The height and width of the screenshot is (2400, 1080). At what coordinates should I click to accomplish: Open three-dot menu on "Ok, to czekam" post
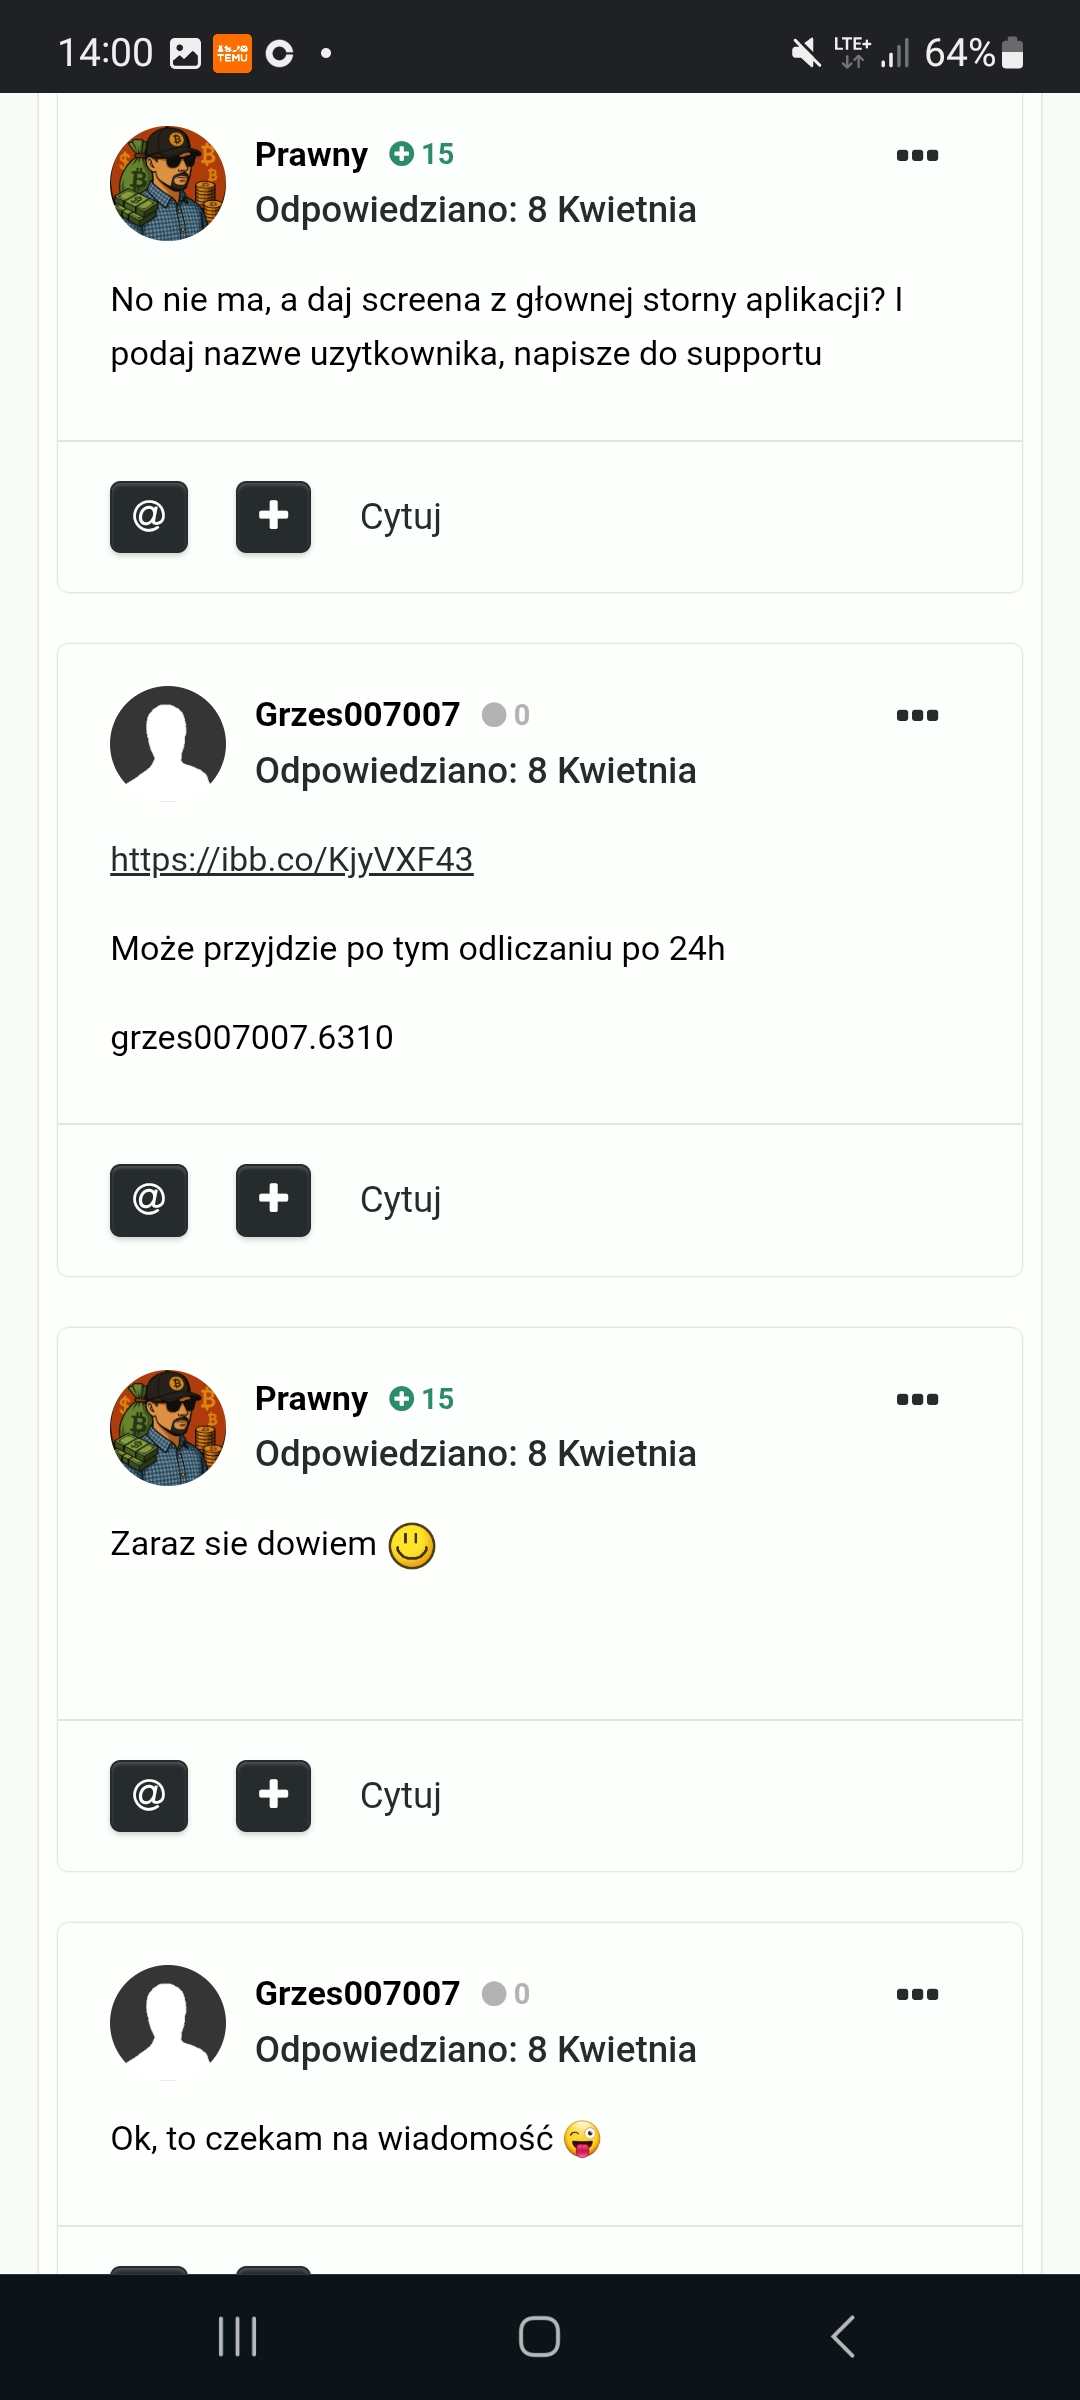(917, 1994)
